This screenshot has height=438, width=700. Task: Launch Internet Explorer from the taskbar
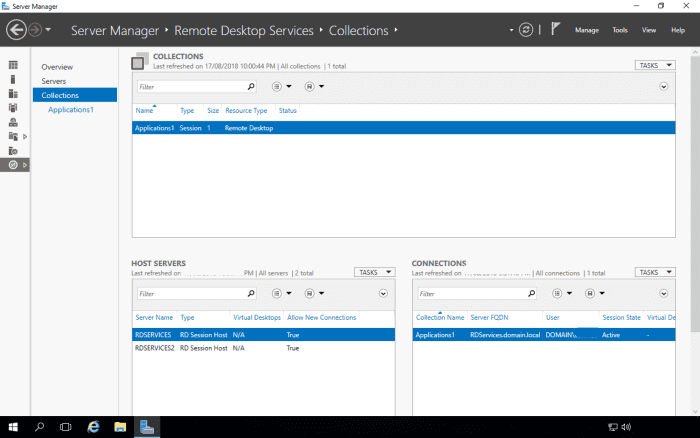click(x=93, y=427)
